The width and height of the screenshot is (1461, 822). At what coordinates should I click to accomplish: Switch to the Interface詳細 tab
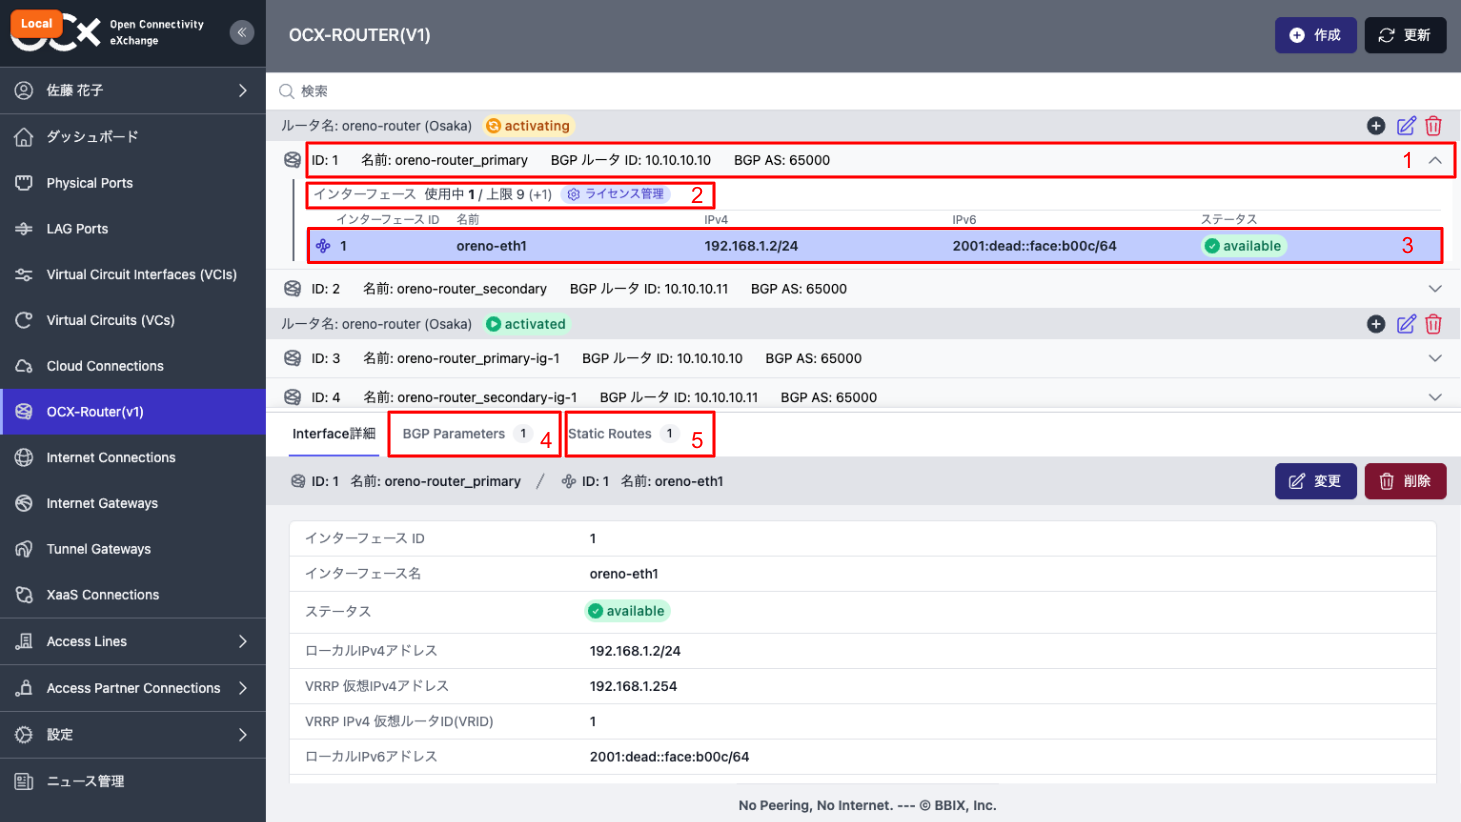tap(334, 434)
